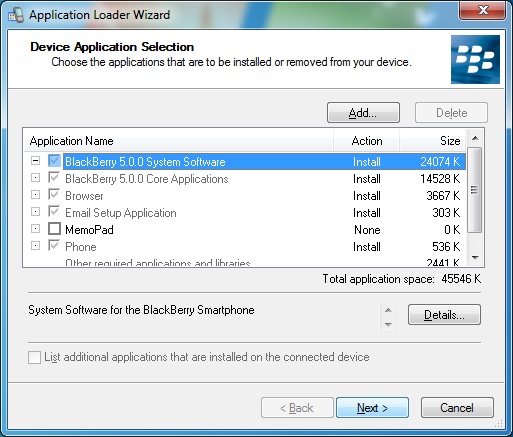Click the application list scrollbar thumb
Viewport: 513px width, 437px height.
(x=475, y=190)
